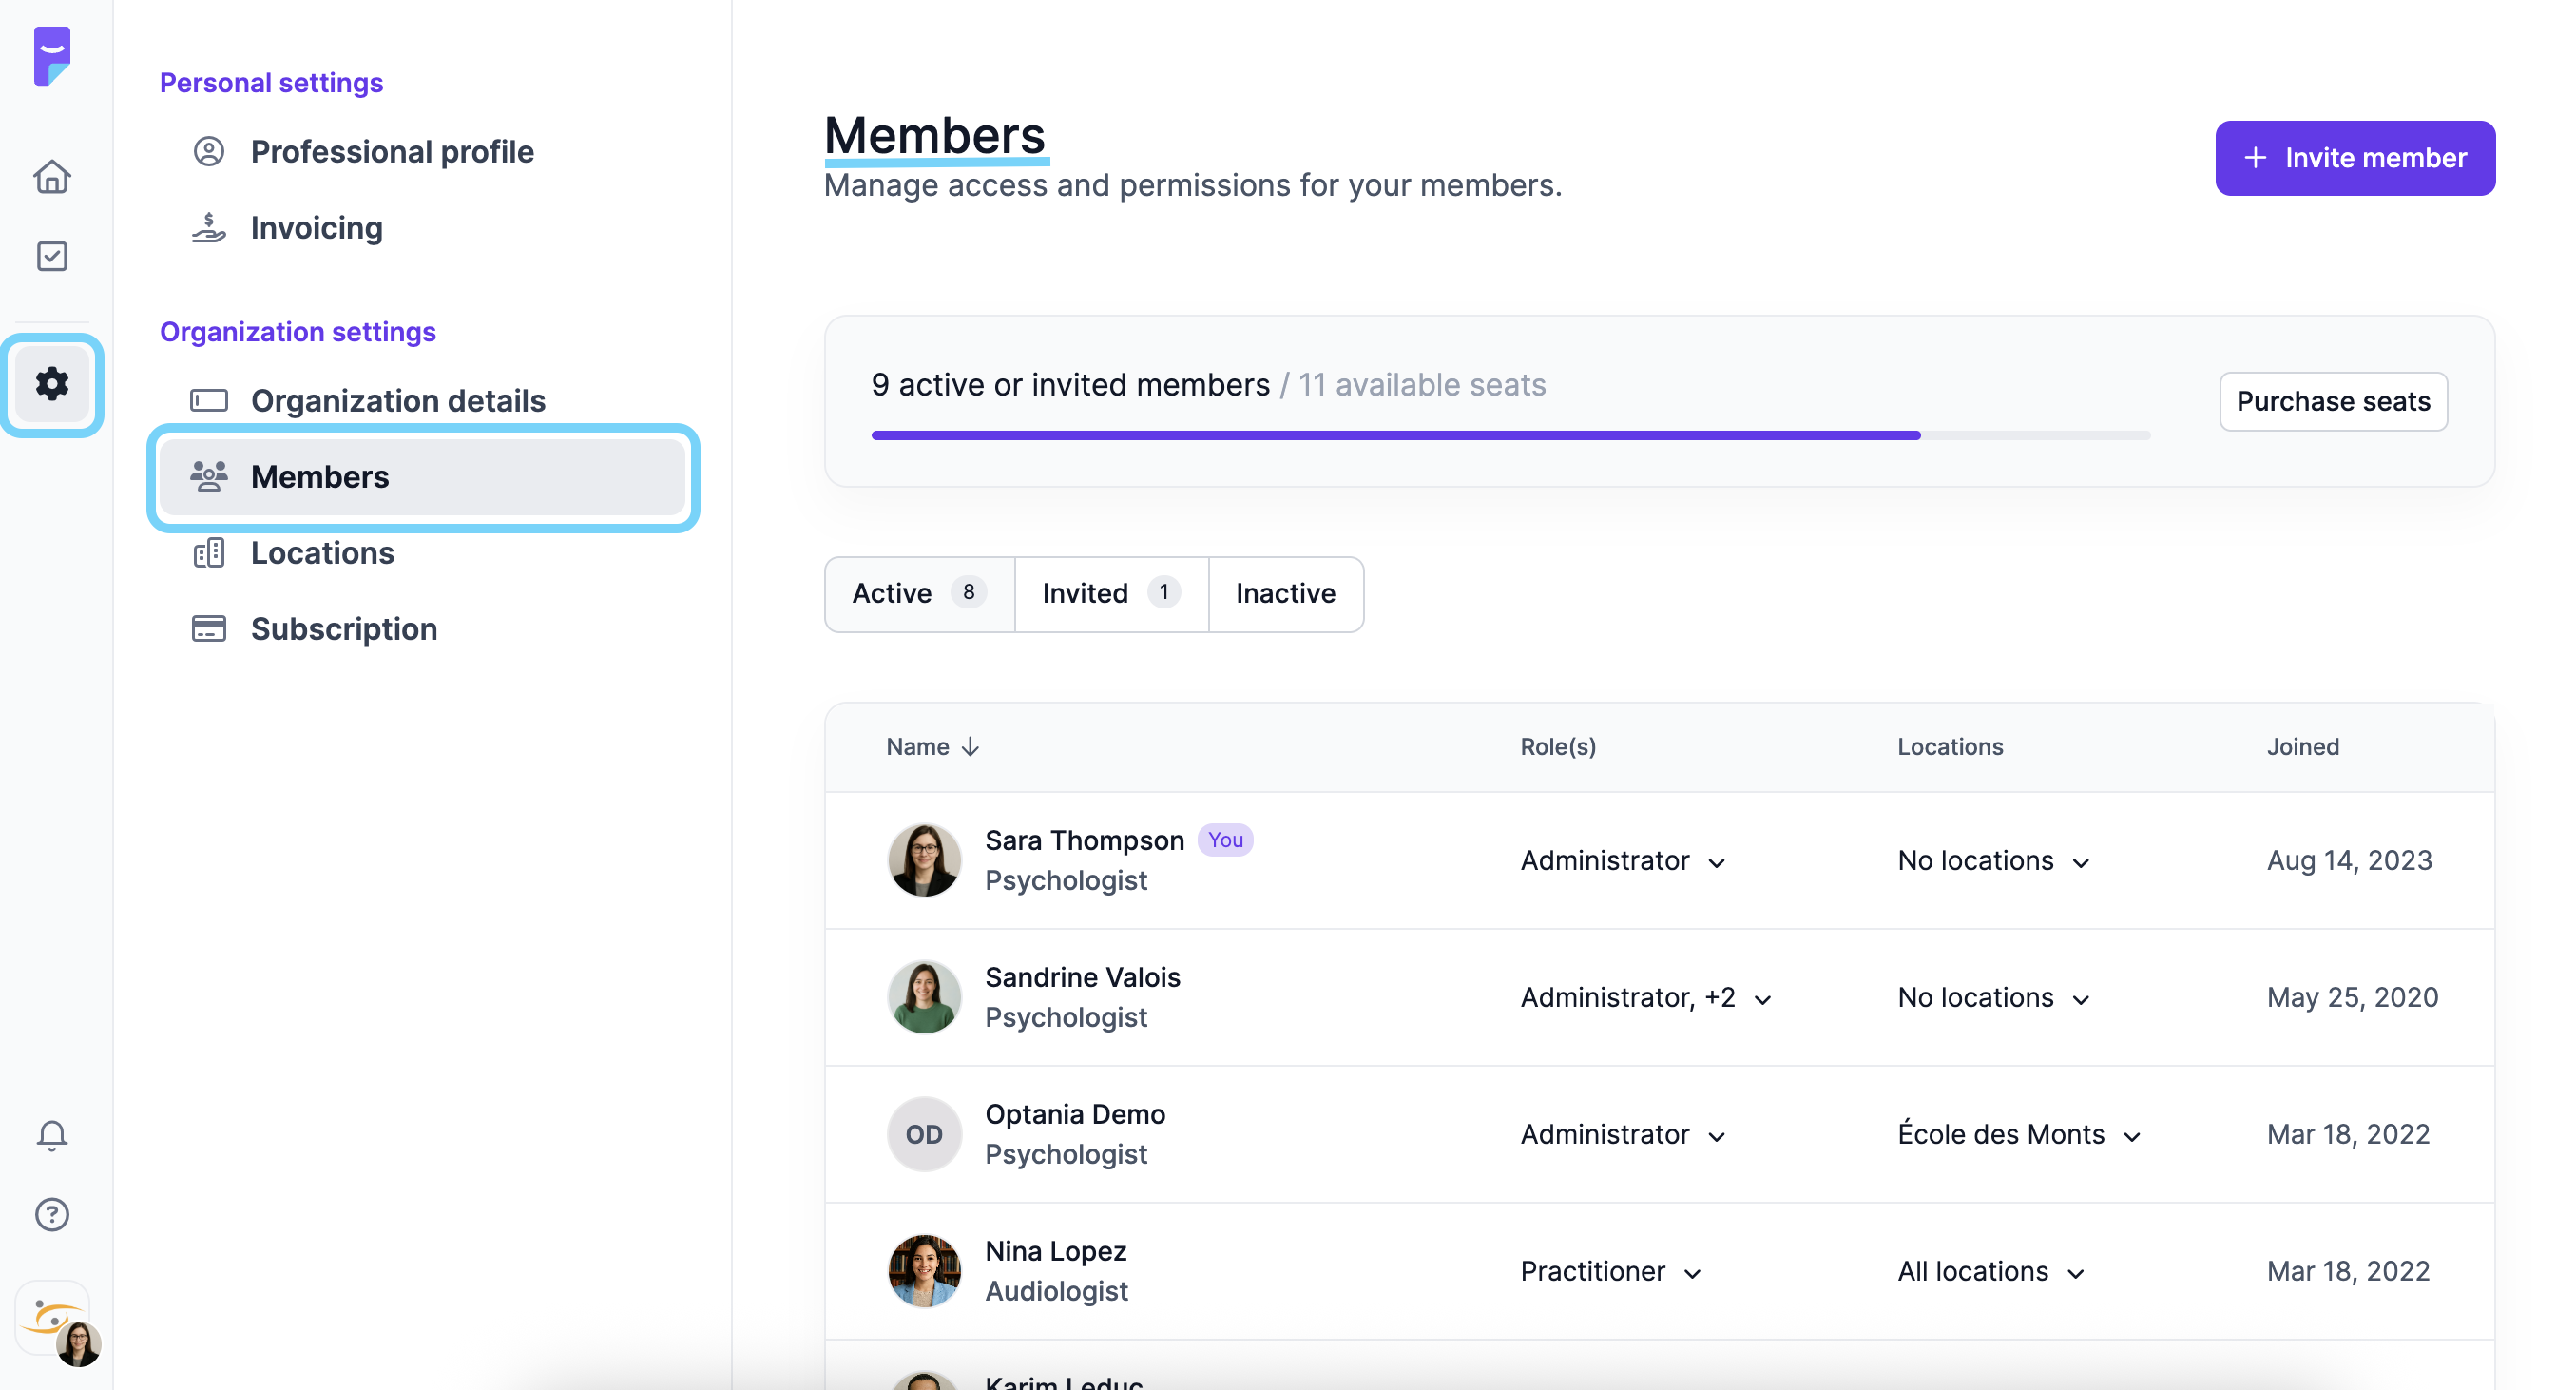The width and height of the screenshot is (2576, 1390).
Task: Click the Members people icon
Action: click(x=208, y=476)
